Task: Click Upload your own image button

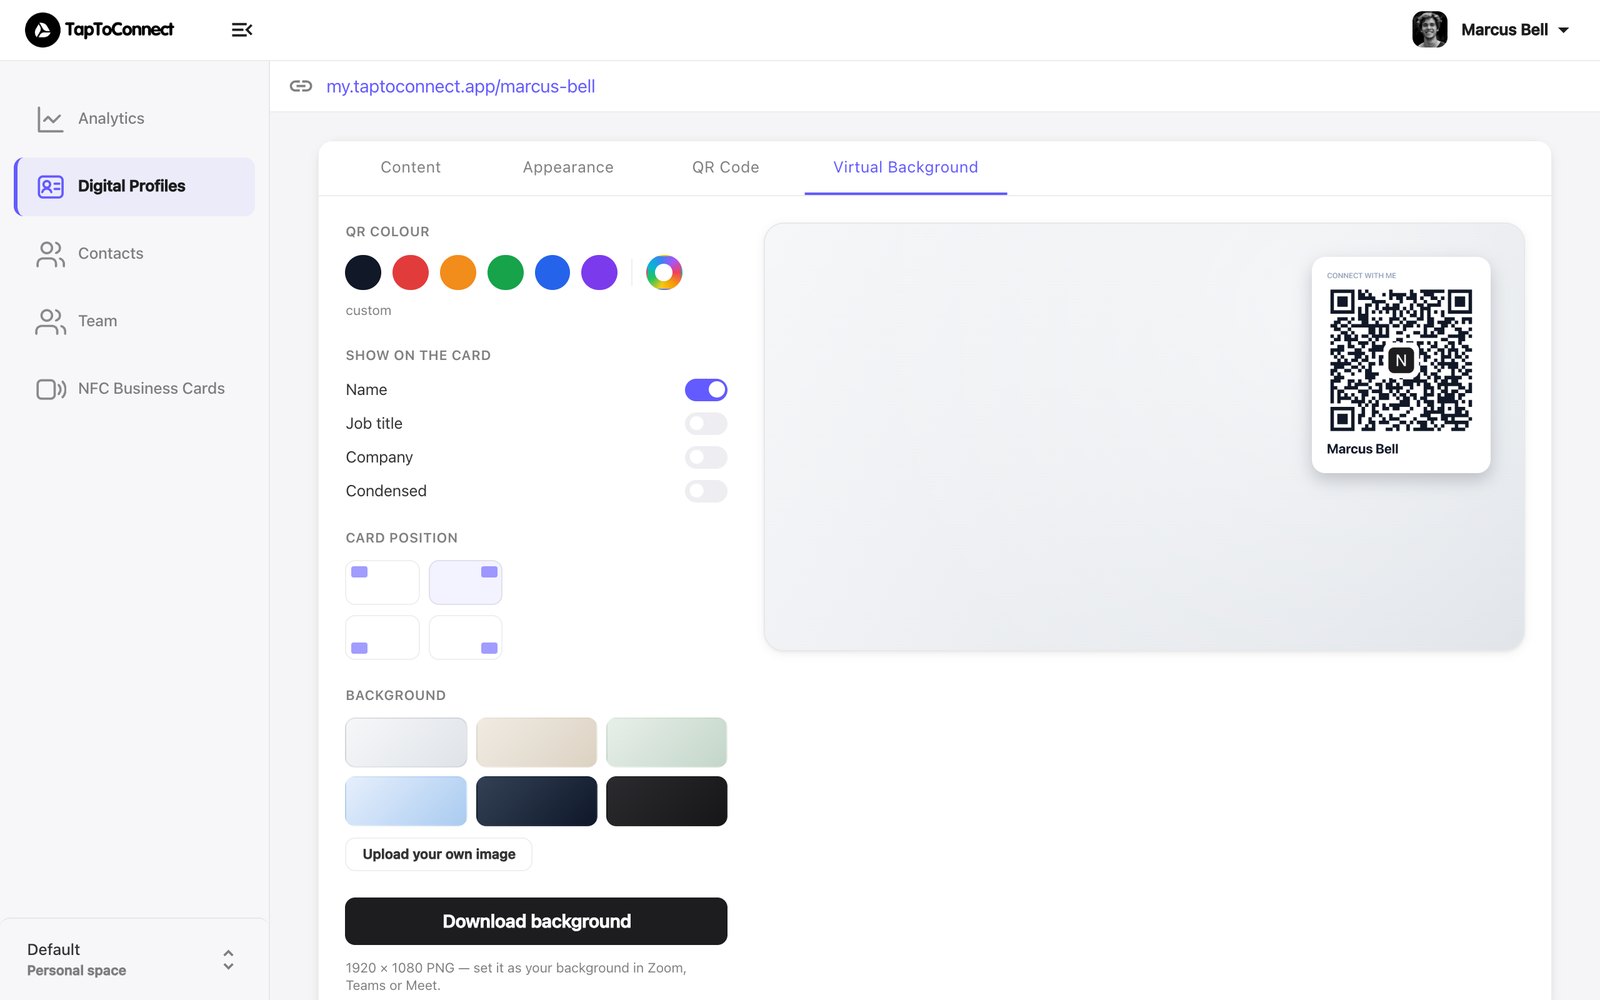Action: coord(439,854)
